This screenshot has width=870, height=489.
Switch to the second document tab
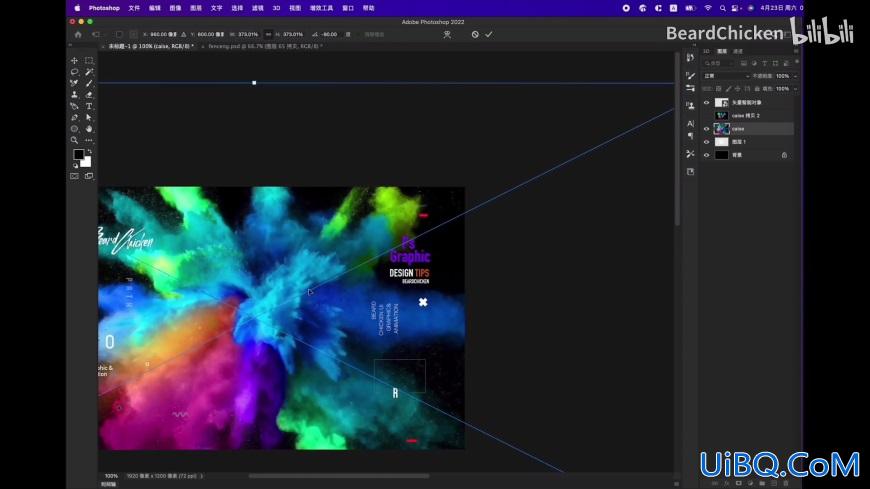pos(265,47)
